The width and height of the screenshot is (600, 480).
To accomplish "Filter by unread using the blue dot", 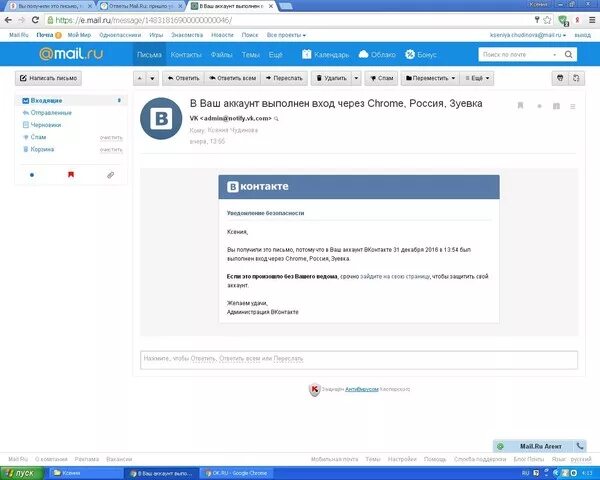I will 32,175.
